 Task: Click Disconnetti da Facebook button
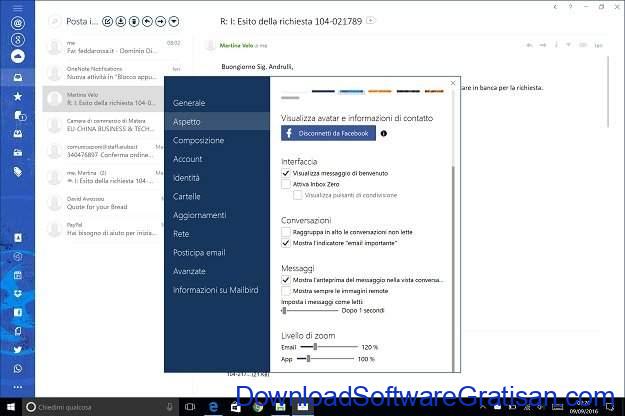point(328,133)
